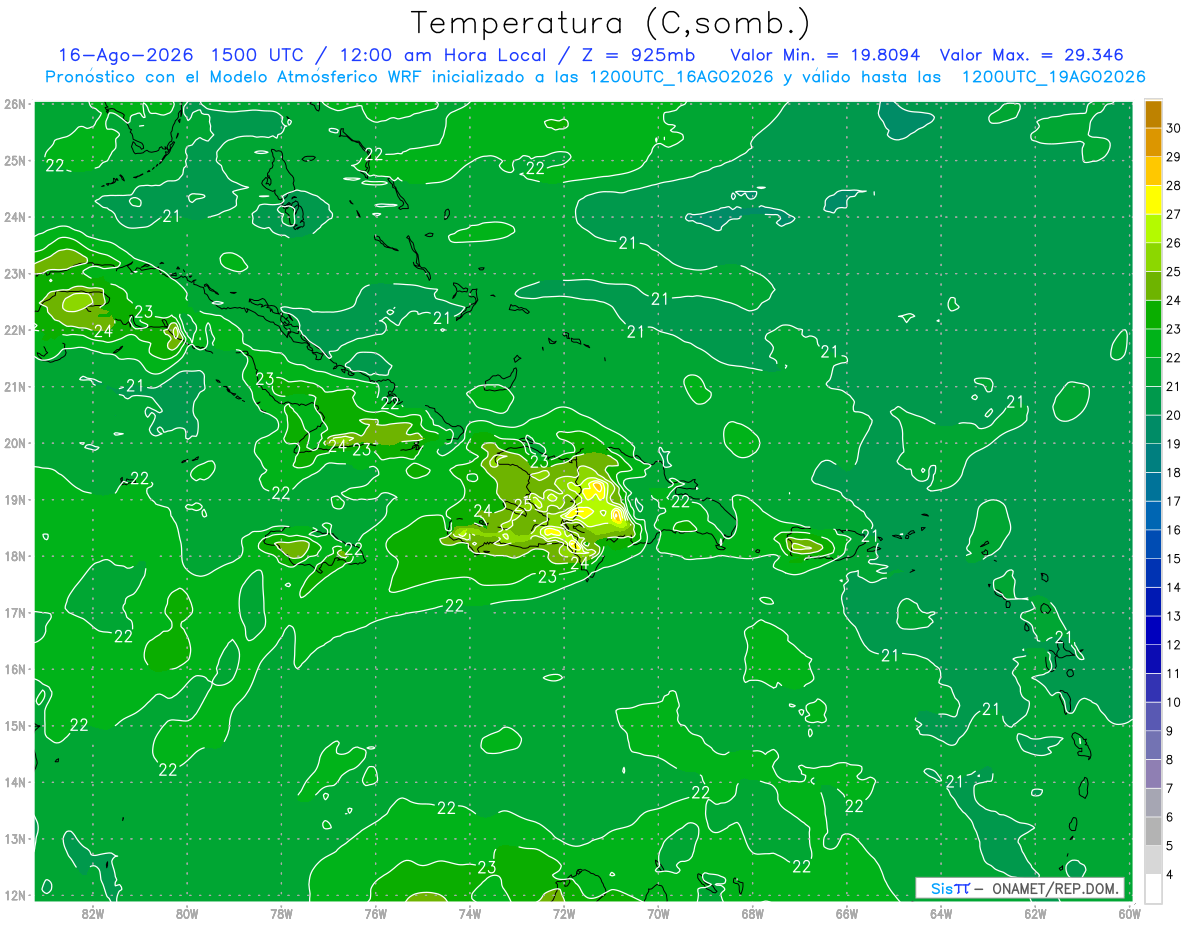Click the "20N" latitude axis label
1200x927 pixels.
tap(14, 443)
